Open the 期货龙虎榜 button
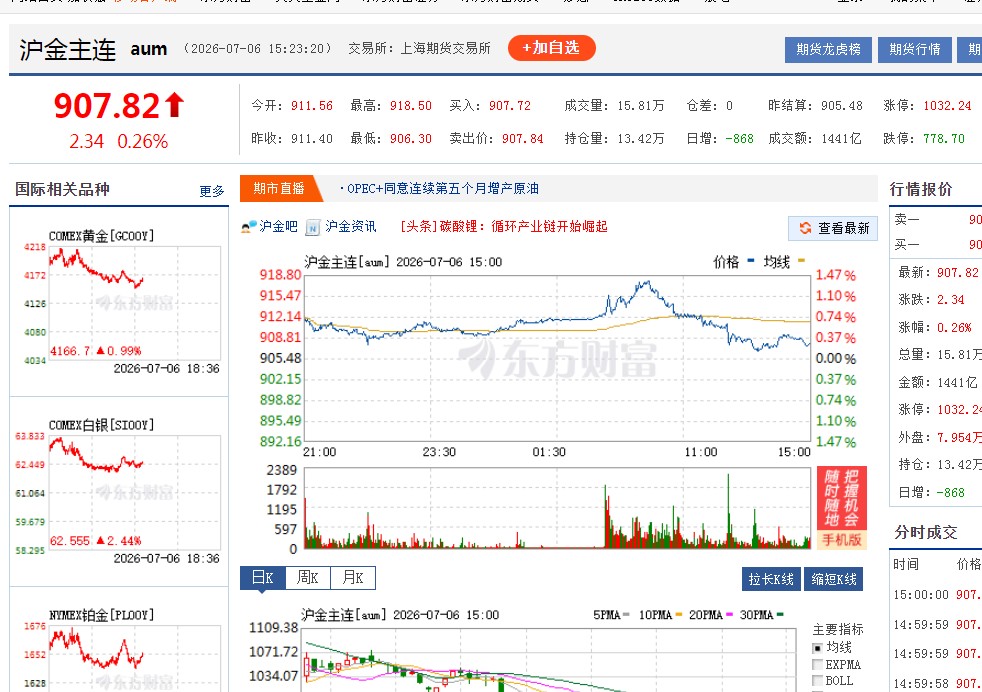This screenshot has width=982, height=692. pos(828,49)
